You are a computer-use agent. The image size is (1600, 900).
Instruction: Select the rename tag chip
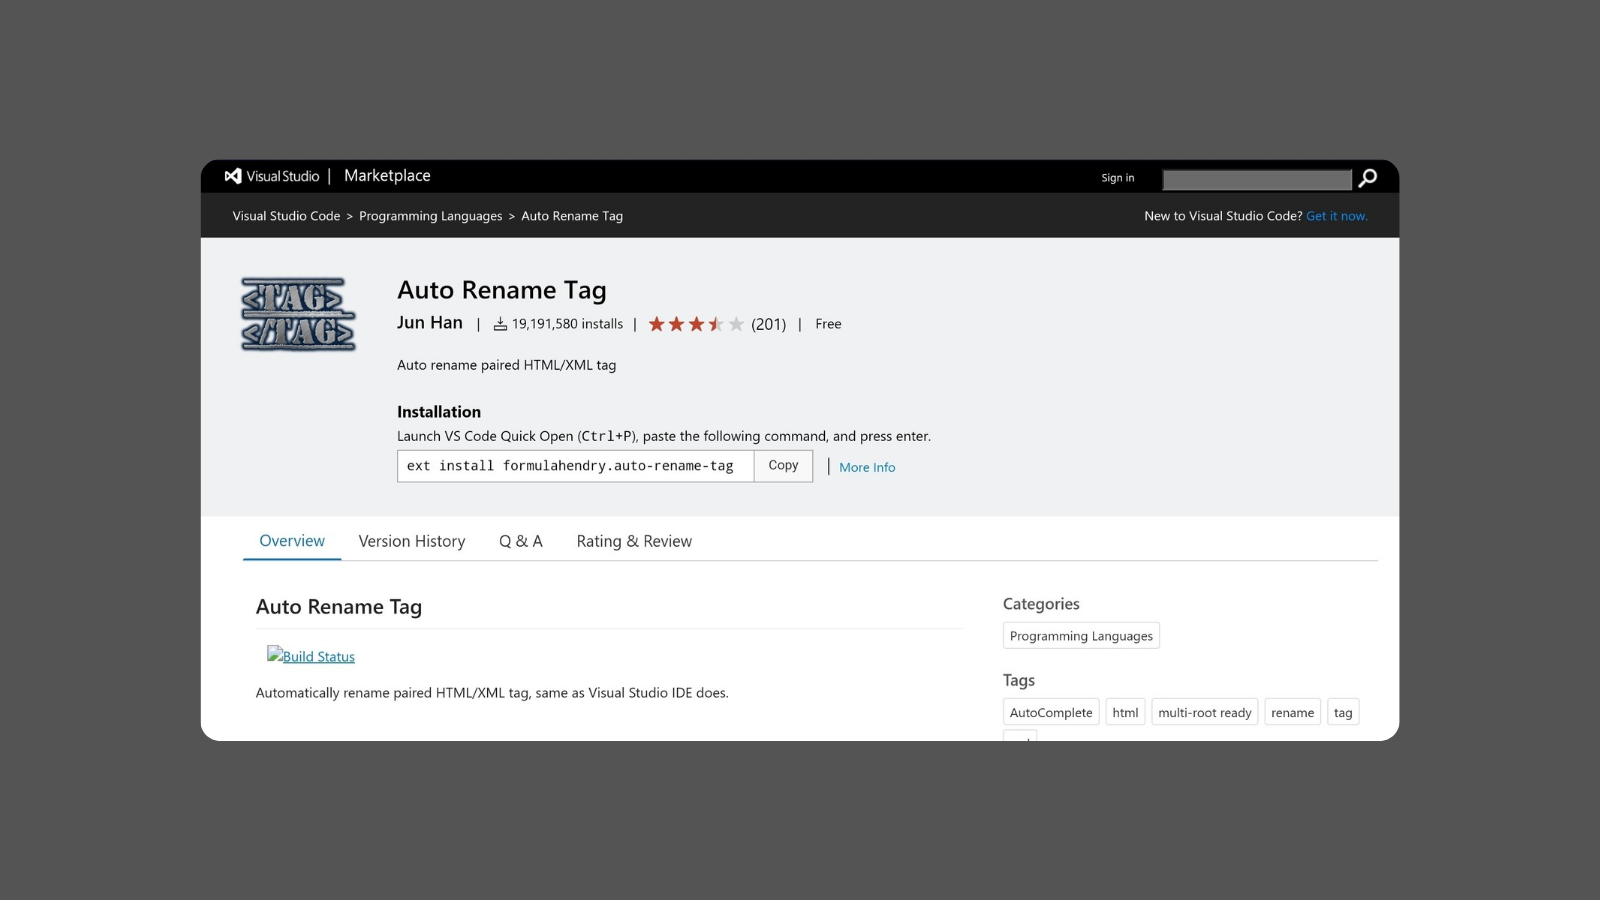pyautogui.click(x=1292, y=712)
